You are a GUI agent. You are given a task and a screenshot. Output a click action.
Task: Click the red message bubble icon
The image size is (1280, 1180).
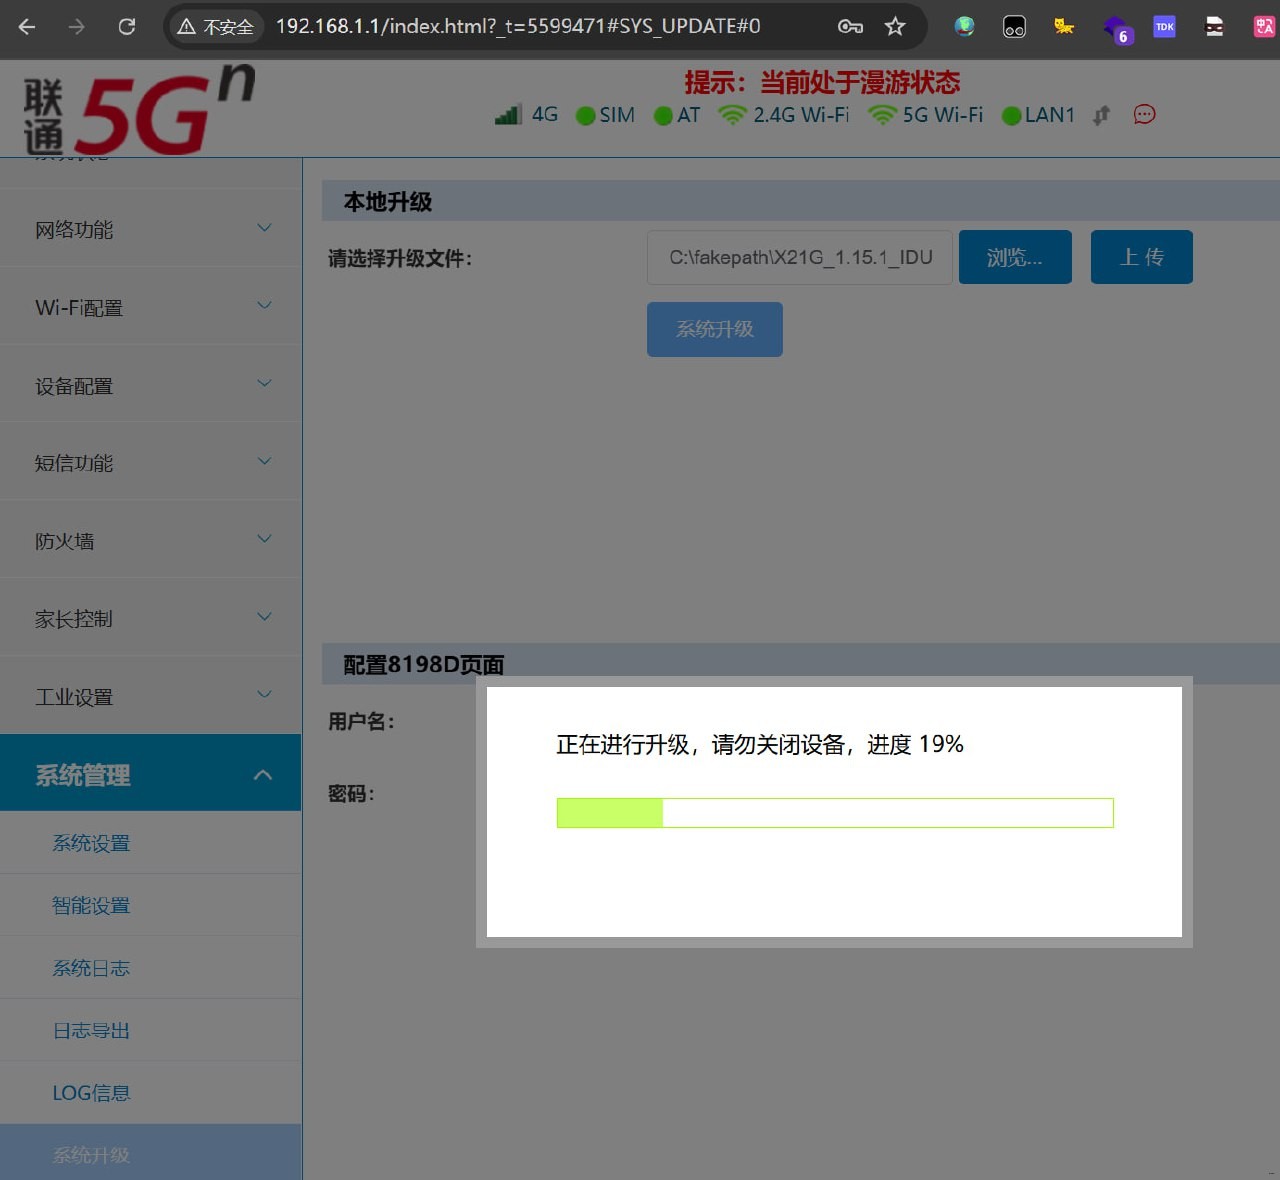coord(1144,115)
